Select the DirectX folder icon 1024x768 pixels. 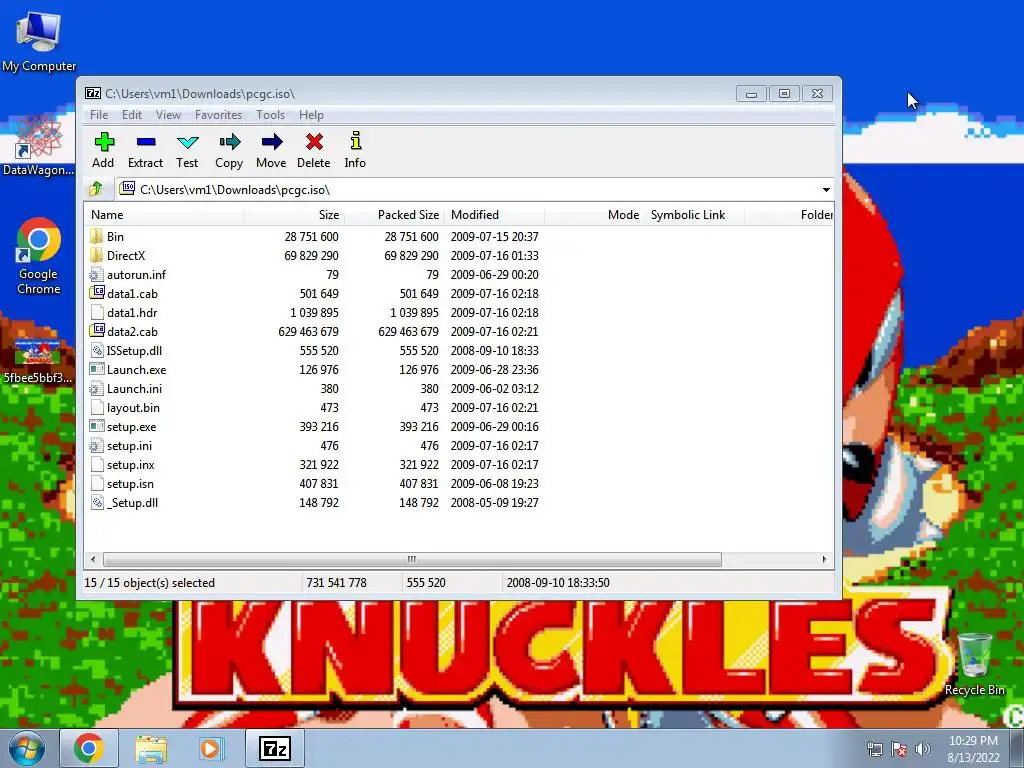coord(97,255)
